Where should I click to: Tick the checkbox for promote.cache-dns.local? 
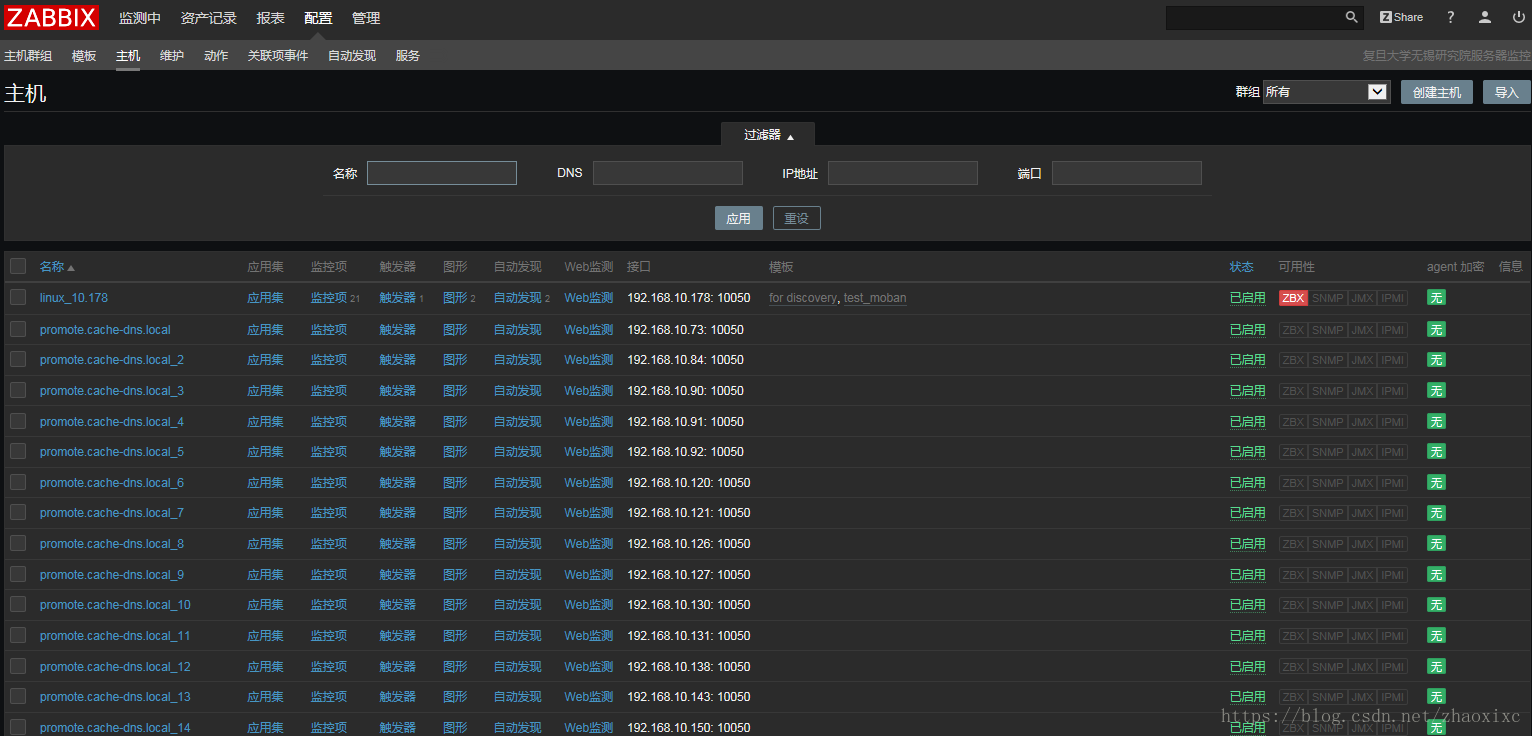tap(18, 329)
